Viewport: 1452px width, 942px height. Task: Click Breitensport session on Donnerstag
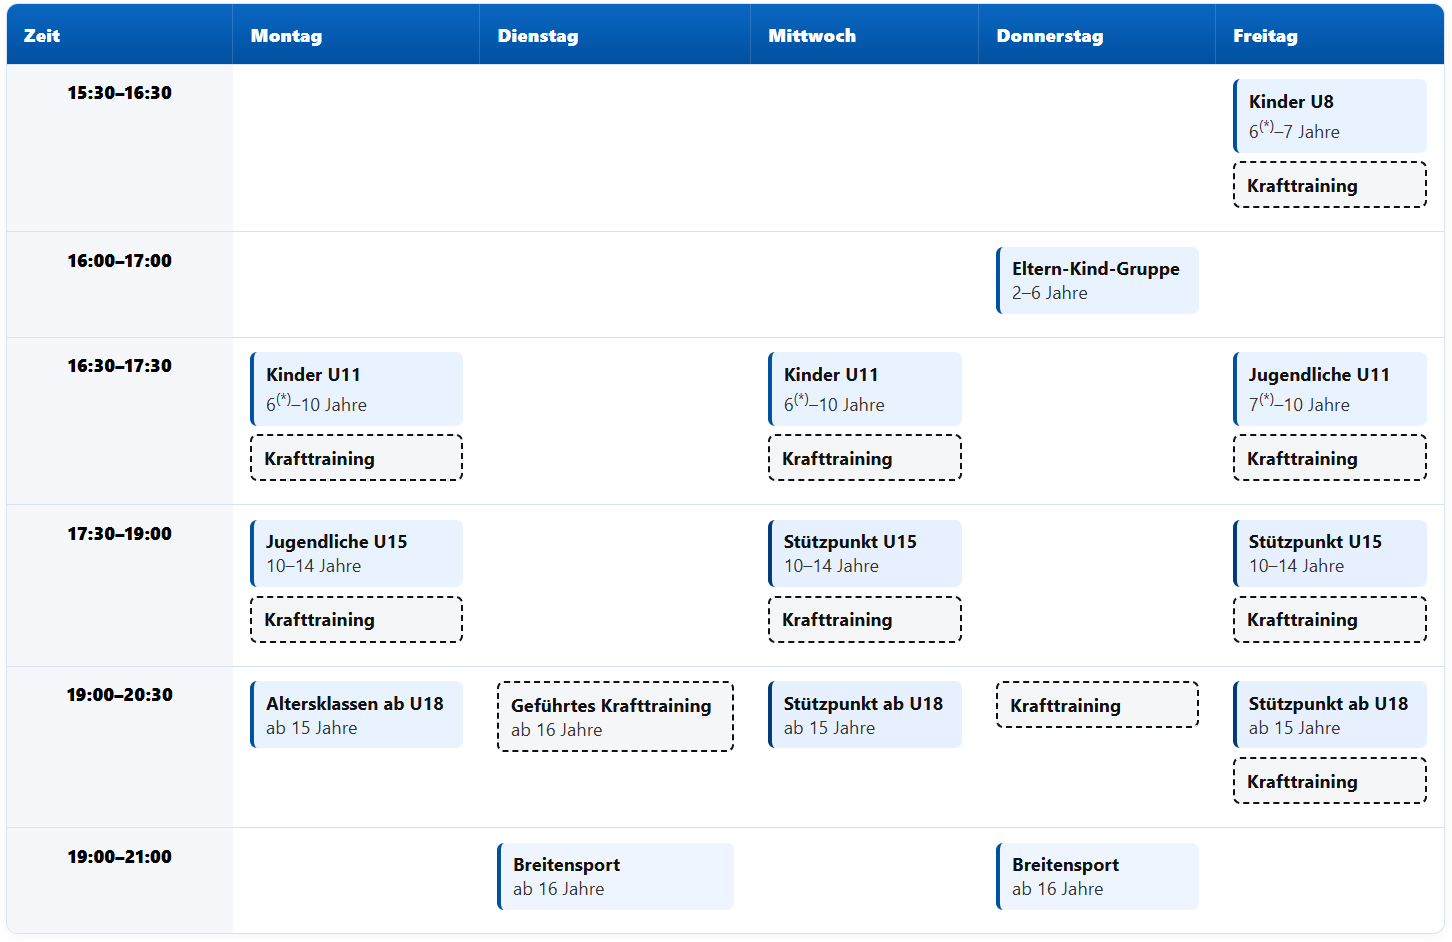[x=1097, y=876]
